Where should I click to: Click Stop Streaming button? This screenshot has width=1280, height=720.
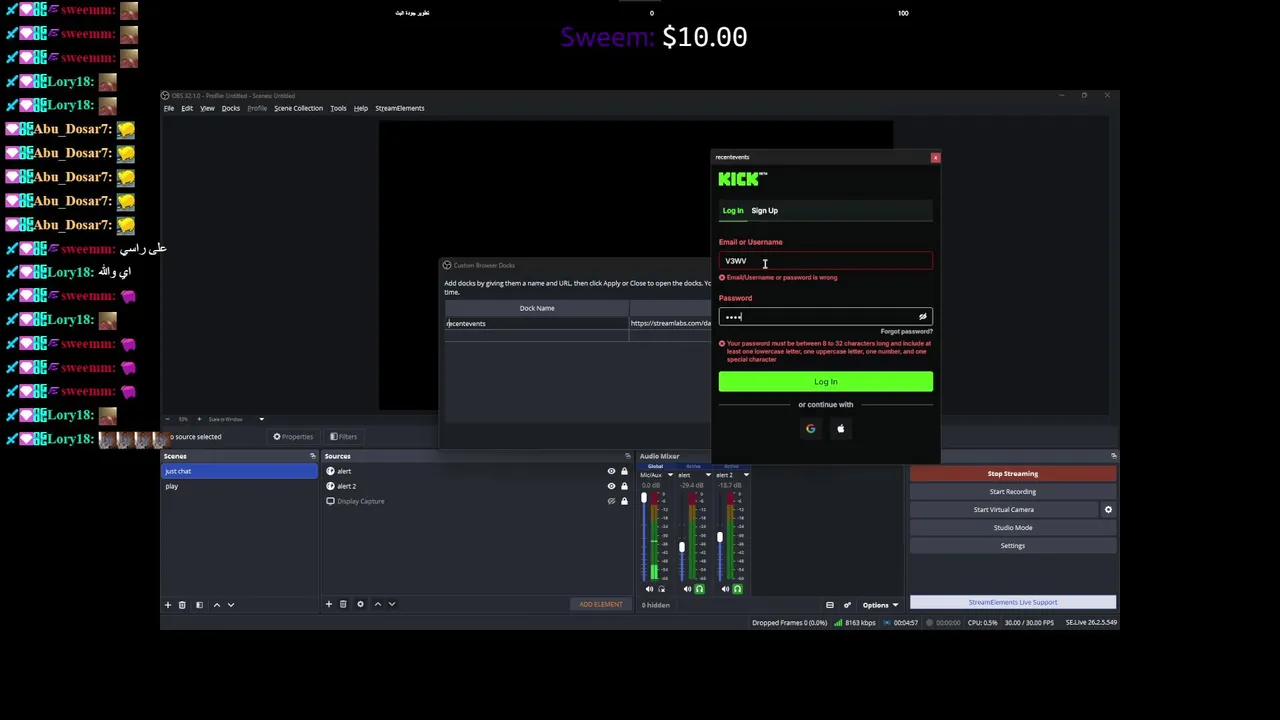tap(1013, 474)
